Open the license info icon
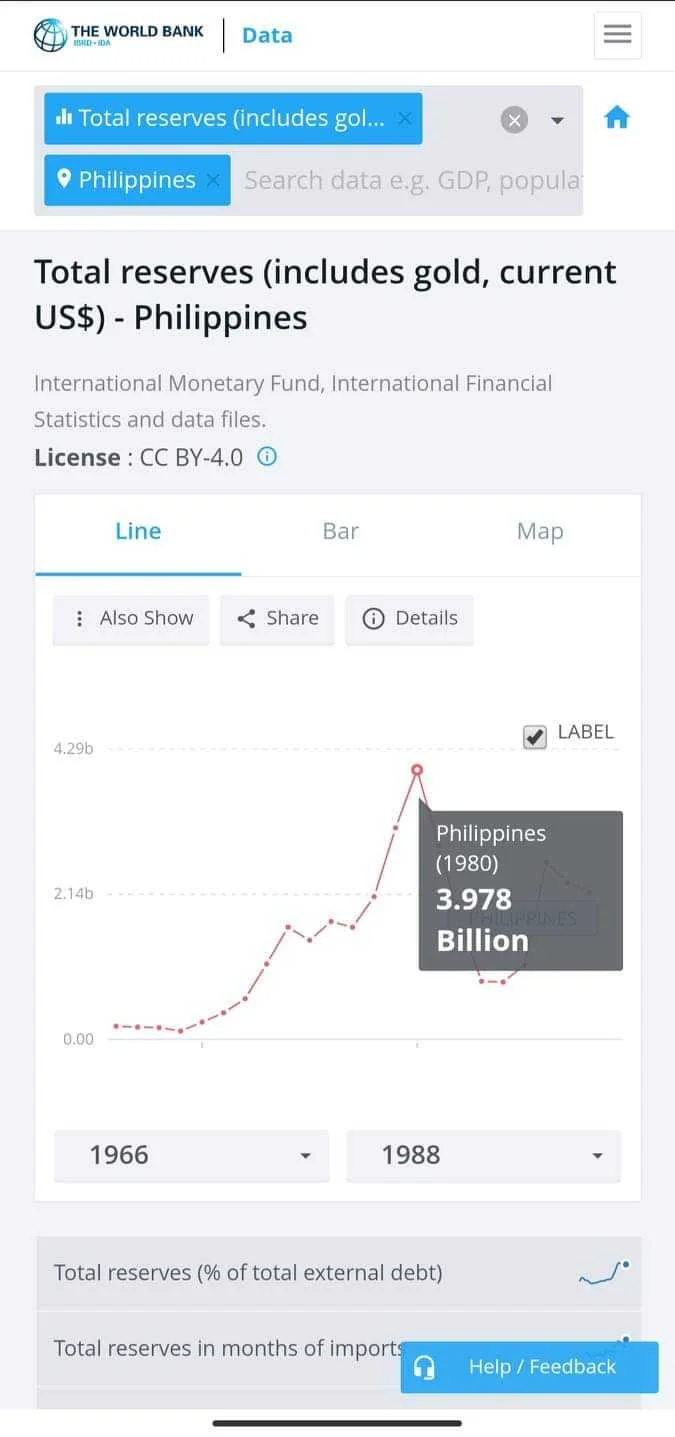The image size is (675, 1437). pos(267,457)
